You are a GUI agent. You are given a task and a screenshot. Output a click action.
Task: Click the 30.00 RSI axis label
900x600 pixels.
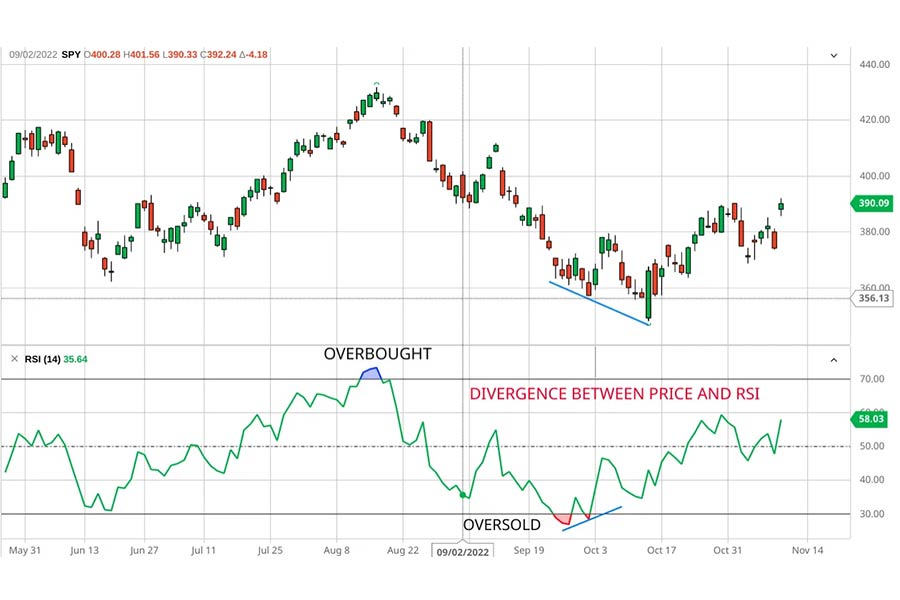click(872, 514)
